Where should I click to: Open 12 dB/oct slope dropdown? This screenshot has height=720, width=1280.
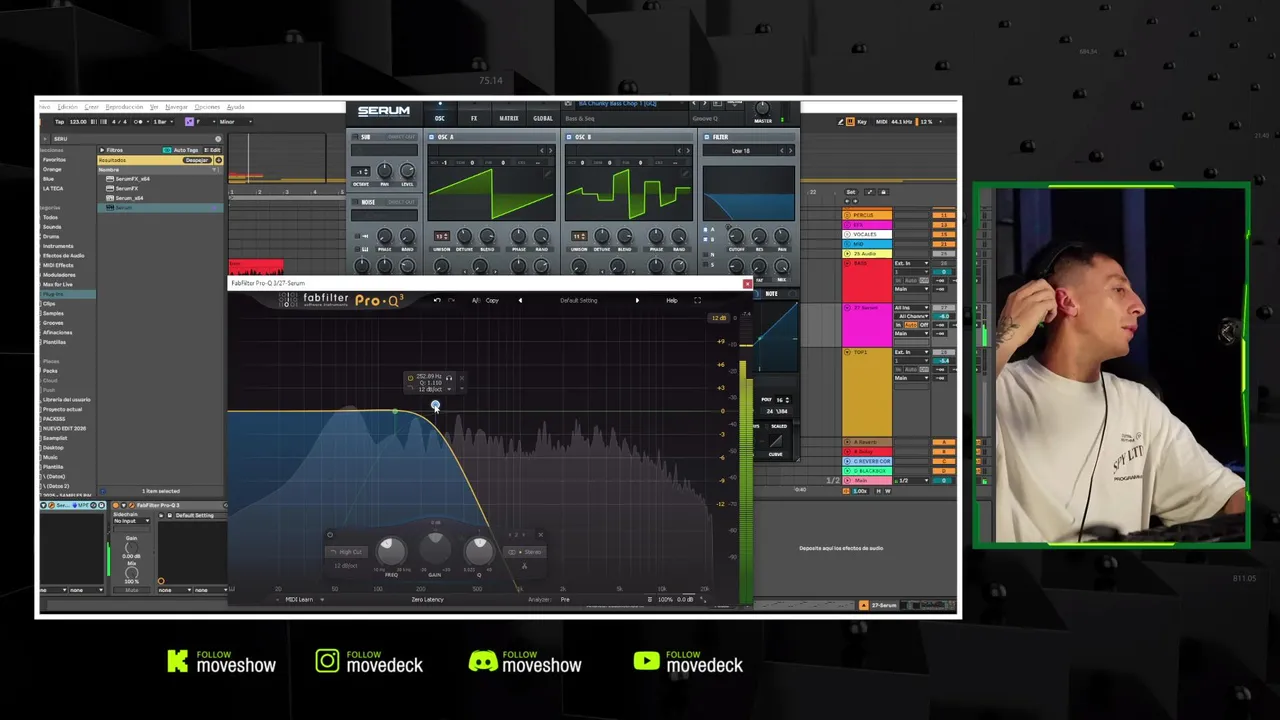click(346, 566)
